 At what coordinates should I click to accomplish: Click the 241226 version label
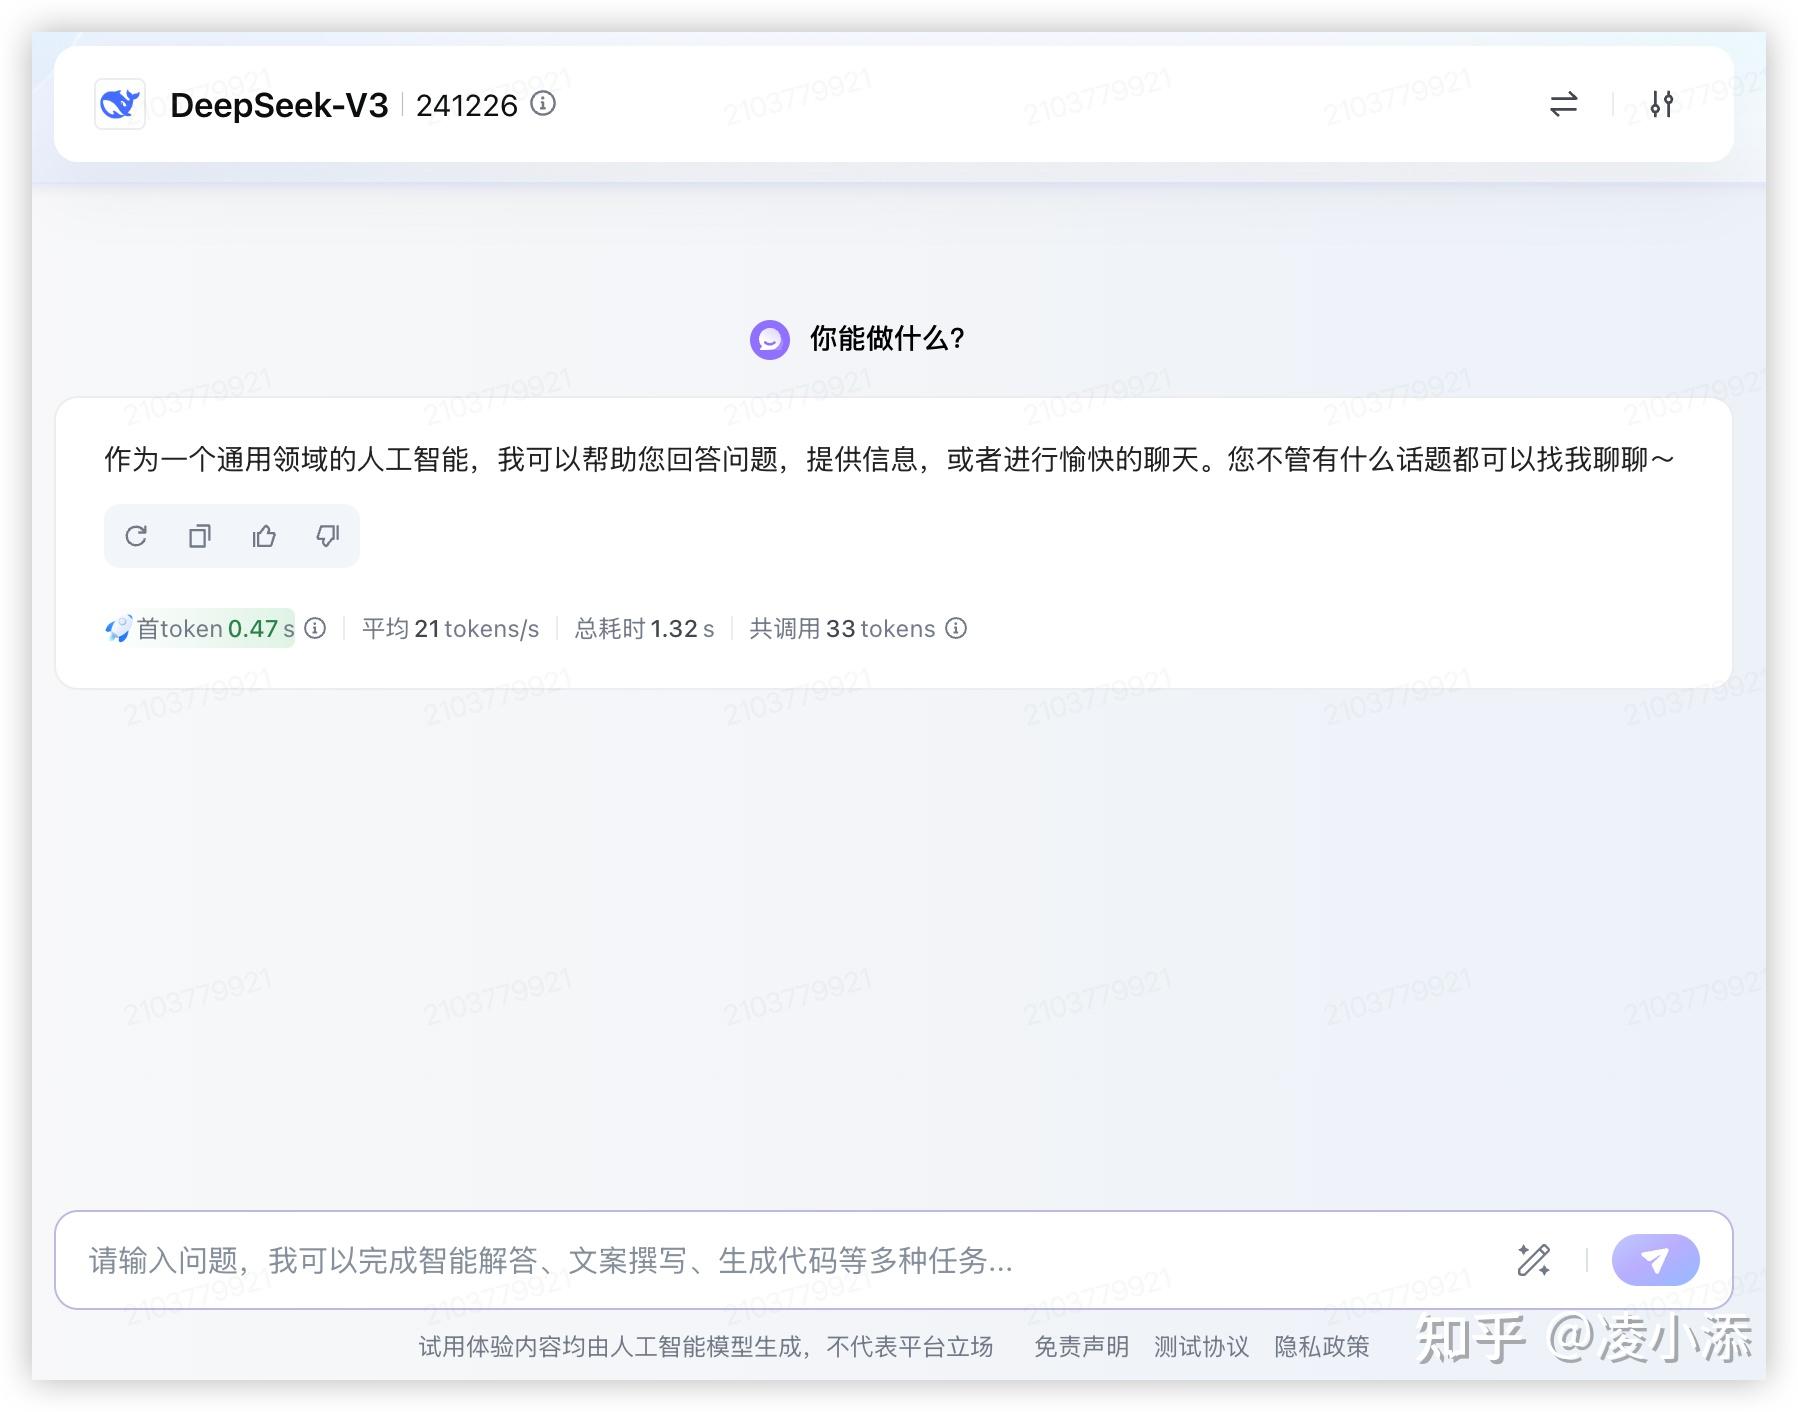click(467, 105)
